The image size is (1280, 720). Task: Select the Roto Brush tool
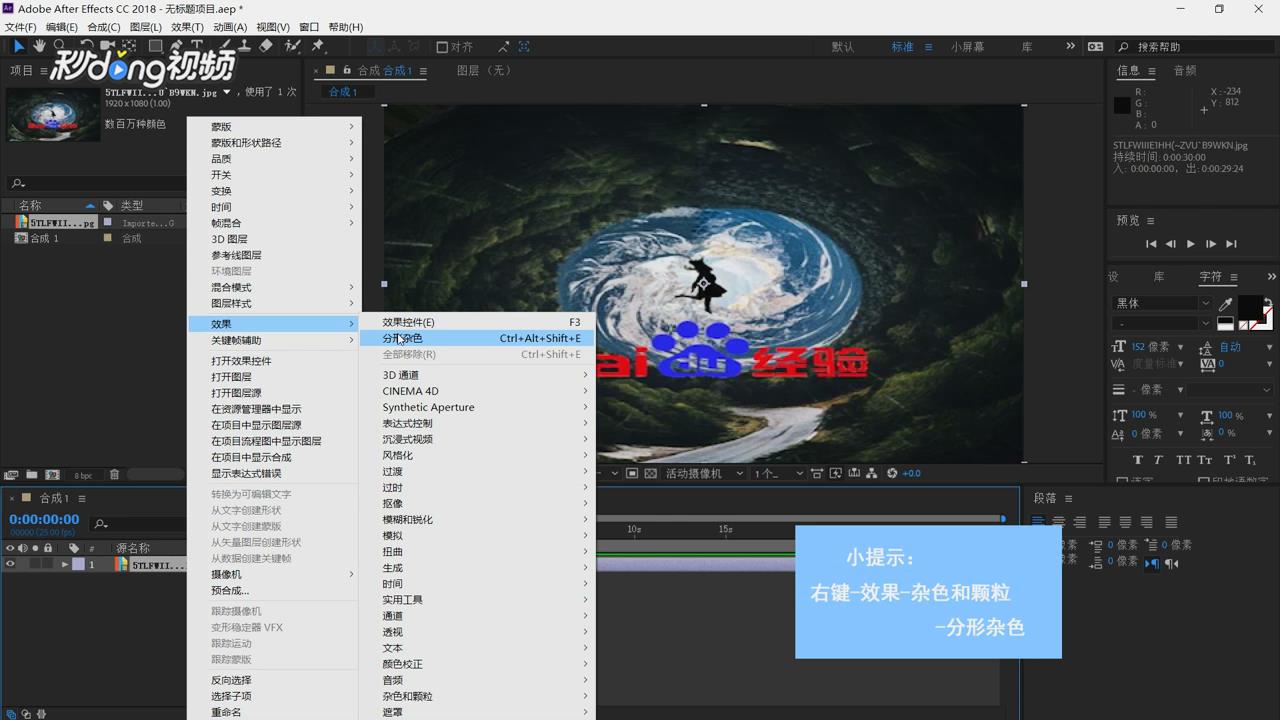[x=293, y=46]
